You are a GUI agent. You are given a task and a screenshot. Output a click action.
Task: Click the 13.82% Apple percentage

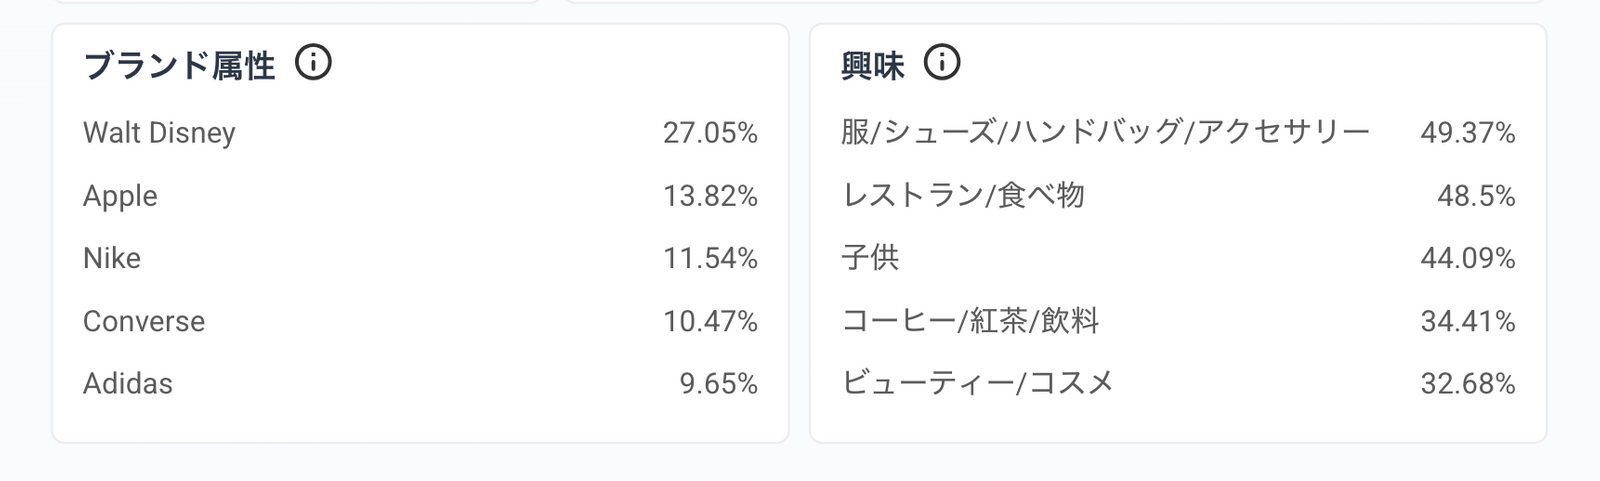[x=710, y=196]
